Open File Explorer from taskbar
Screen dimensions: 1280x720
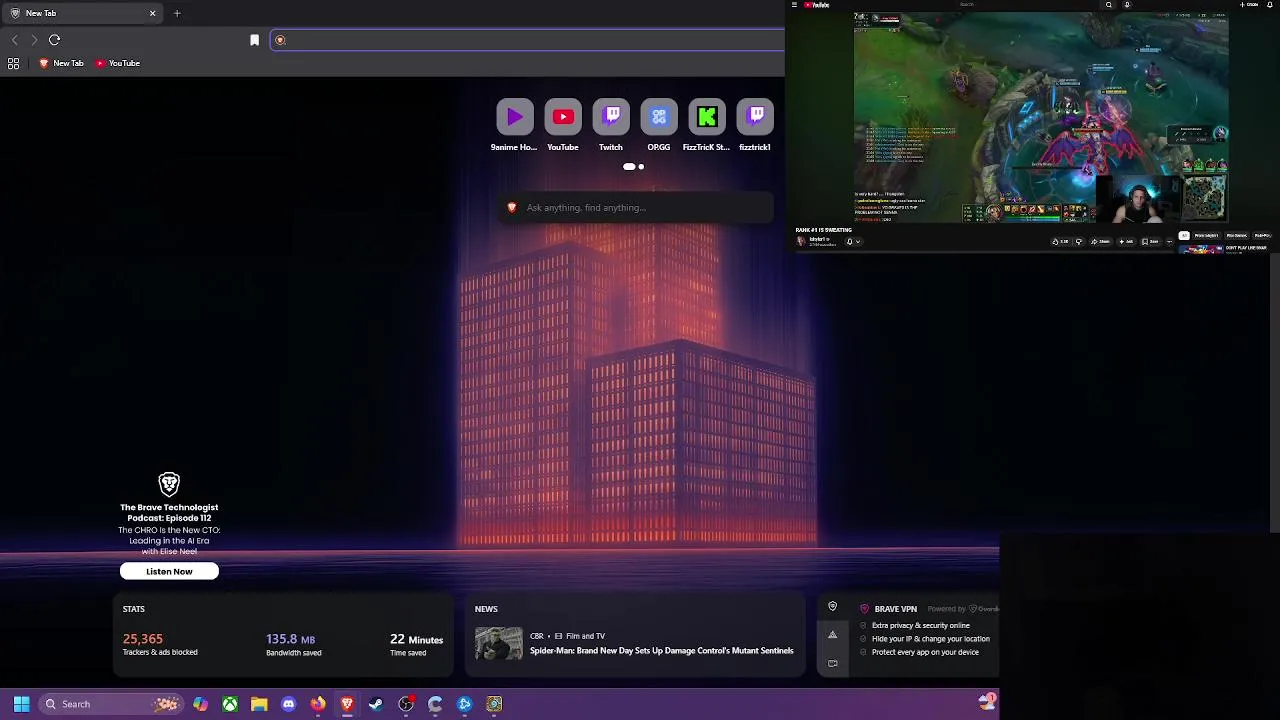tap(259, 704)
